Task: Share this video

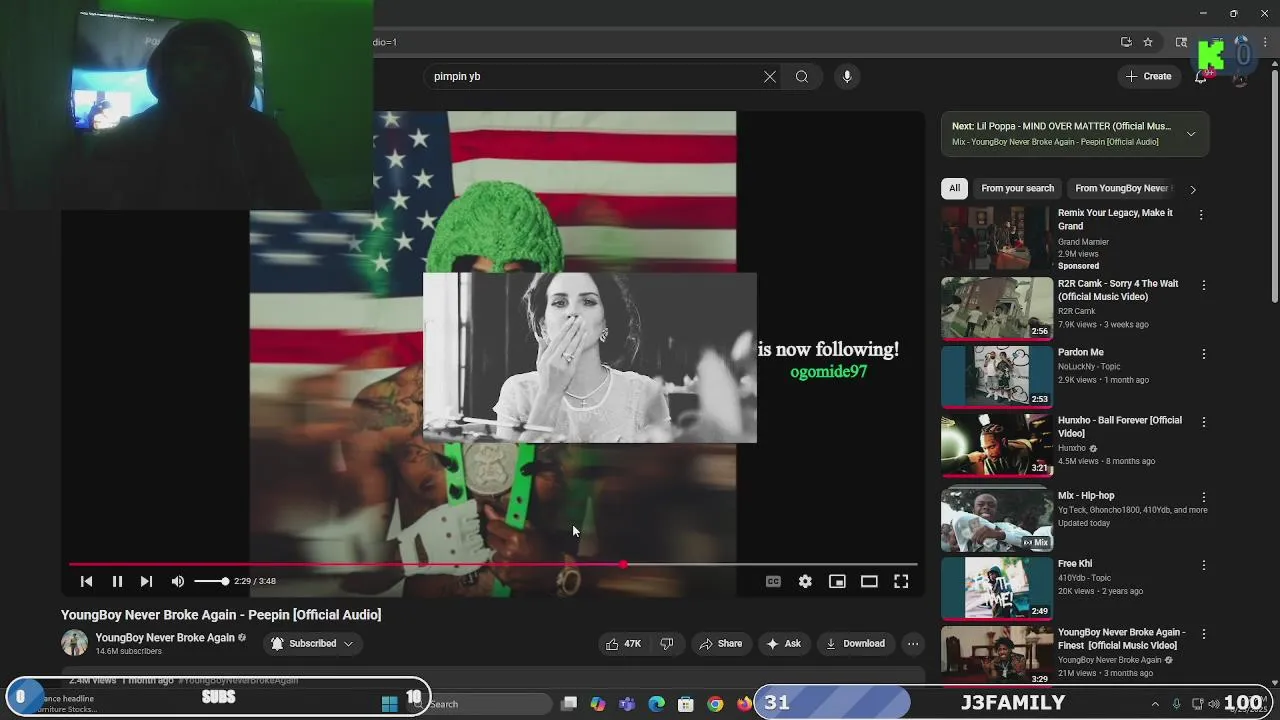Action: [721, 644]
